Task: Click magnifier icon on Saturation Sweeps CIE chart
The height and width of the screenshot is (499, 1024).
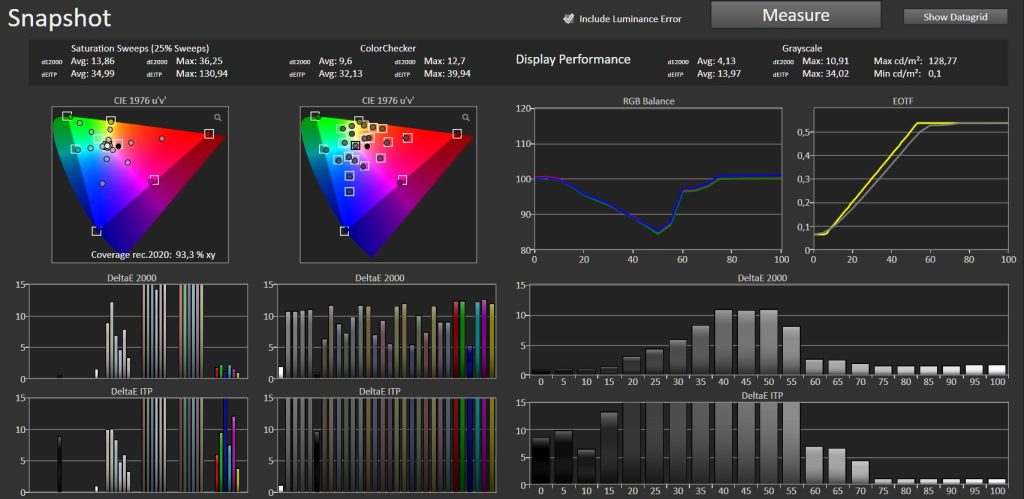Action: click(217, 118)
